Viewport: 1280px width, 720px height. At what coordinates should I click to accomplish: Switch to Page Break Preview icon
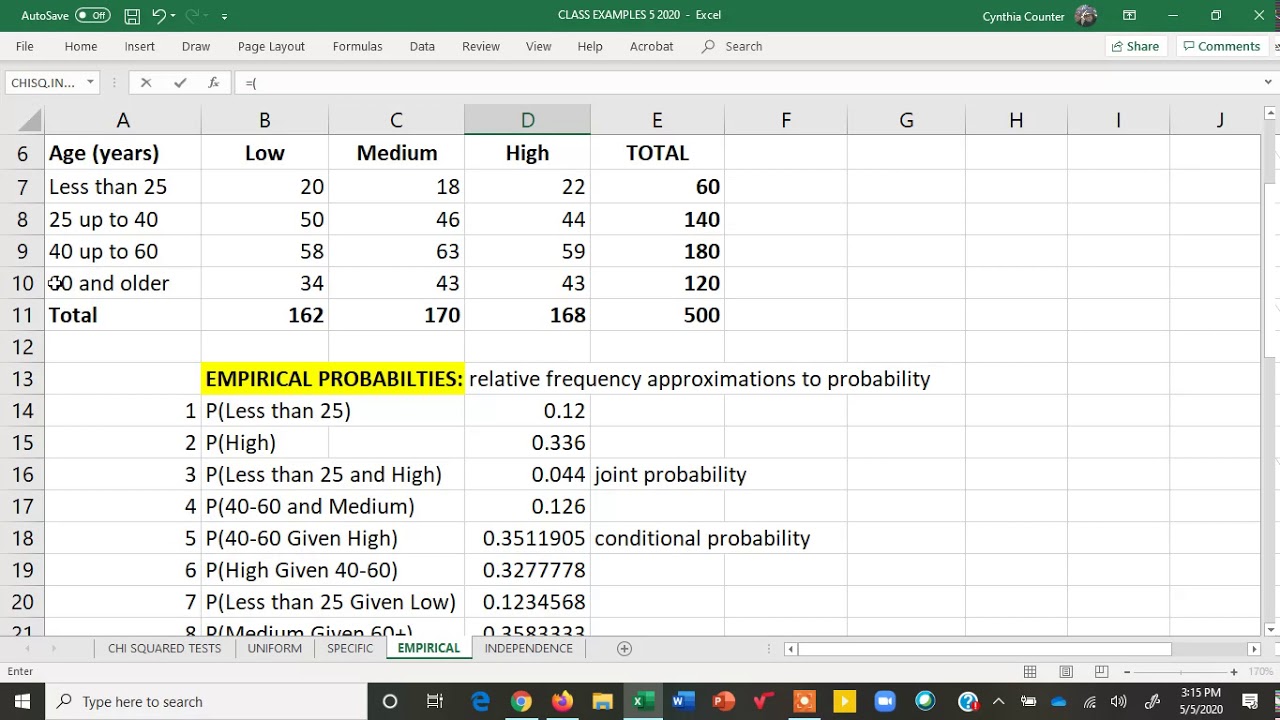point(1101,672)
